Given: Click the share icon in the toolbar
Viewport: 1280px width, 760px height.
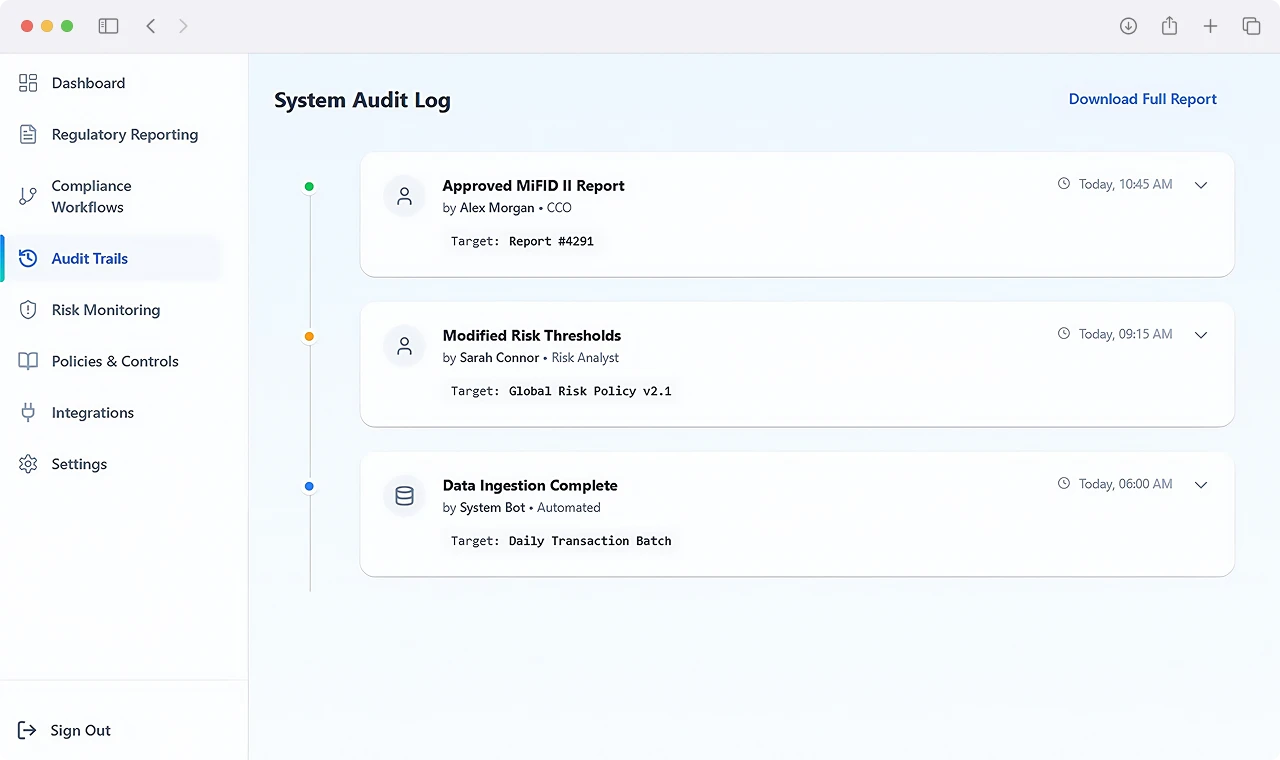Looking at the screenshot, I should click(x=1169, y=26).
